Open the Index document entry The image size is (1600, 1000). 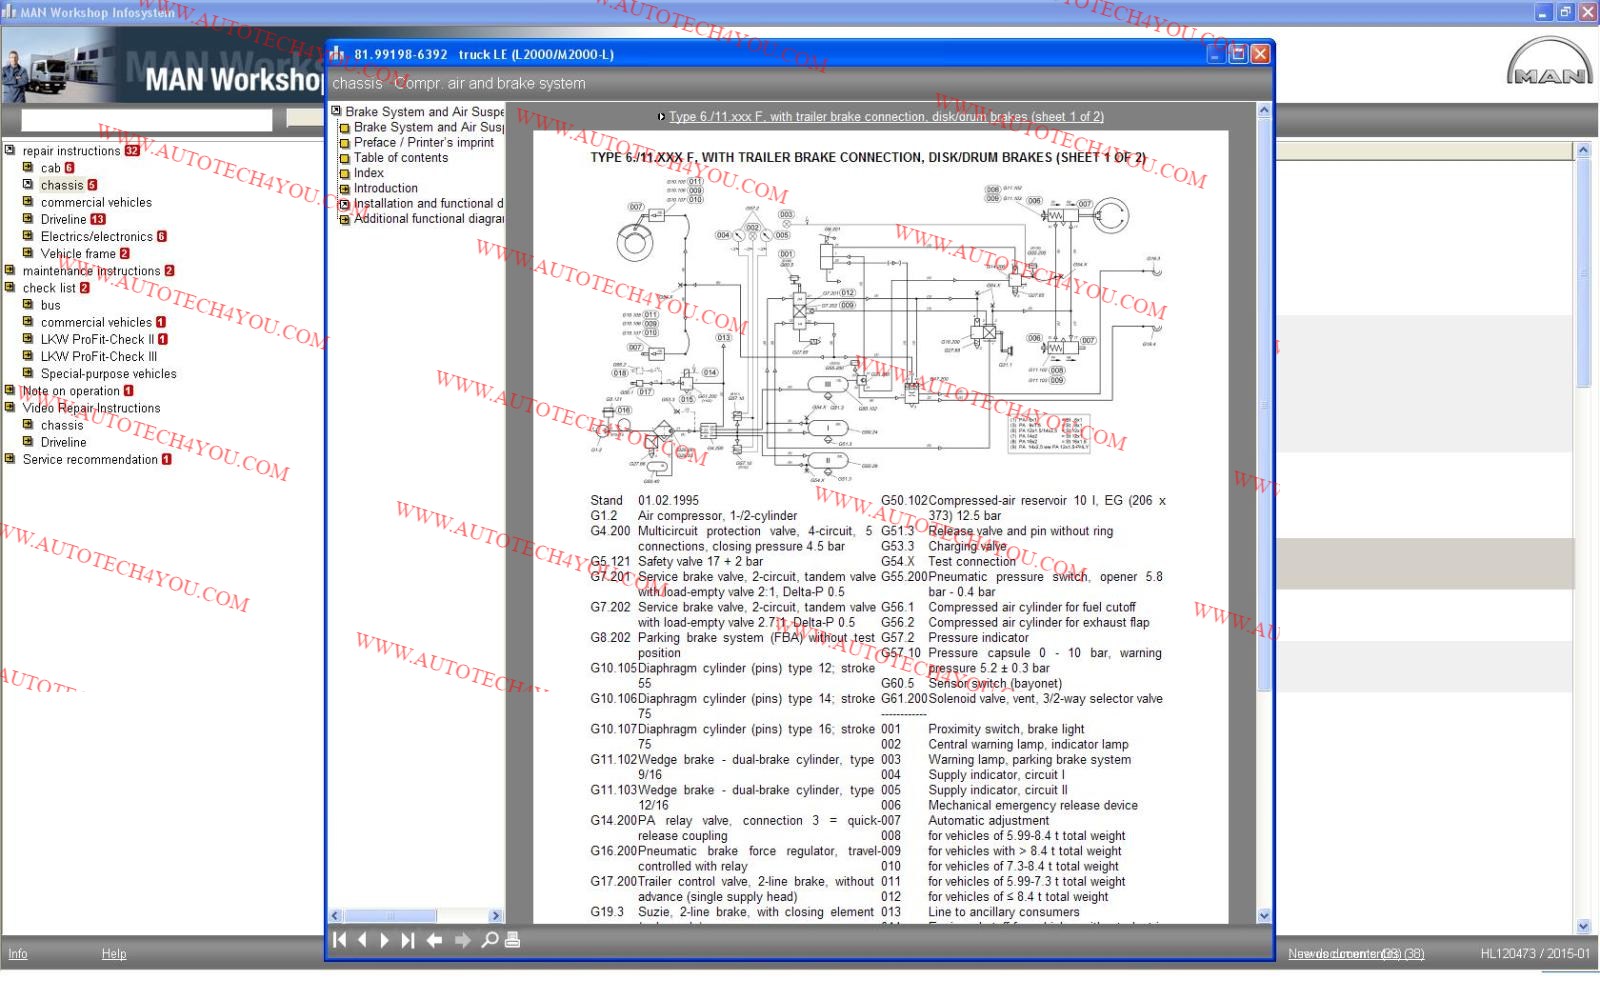(x=368, y=173)
